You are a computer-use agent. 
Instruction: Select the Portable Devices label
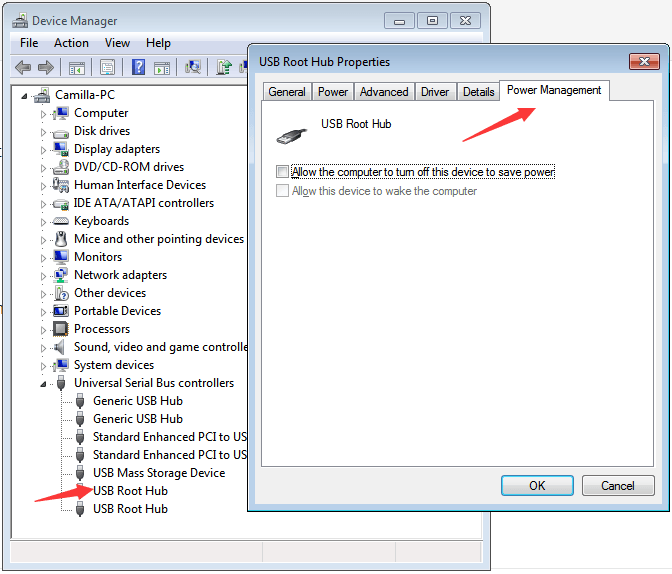pos(117,311)
